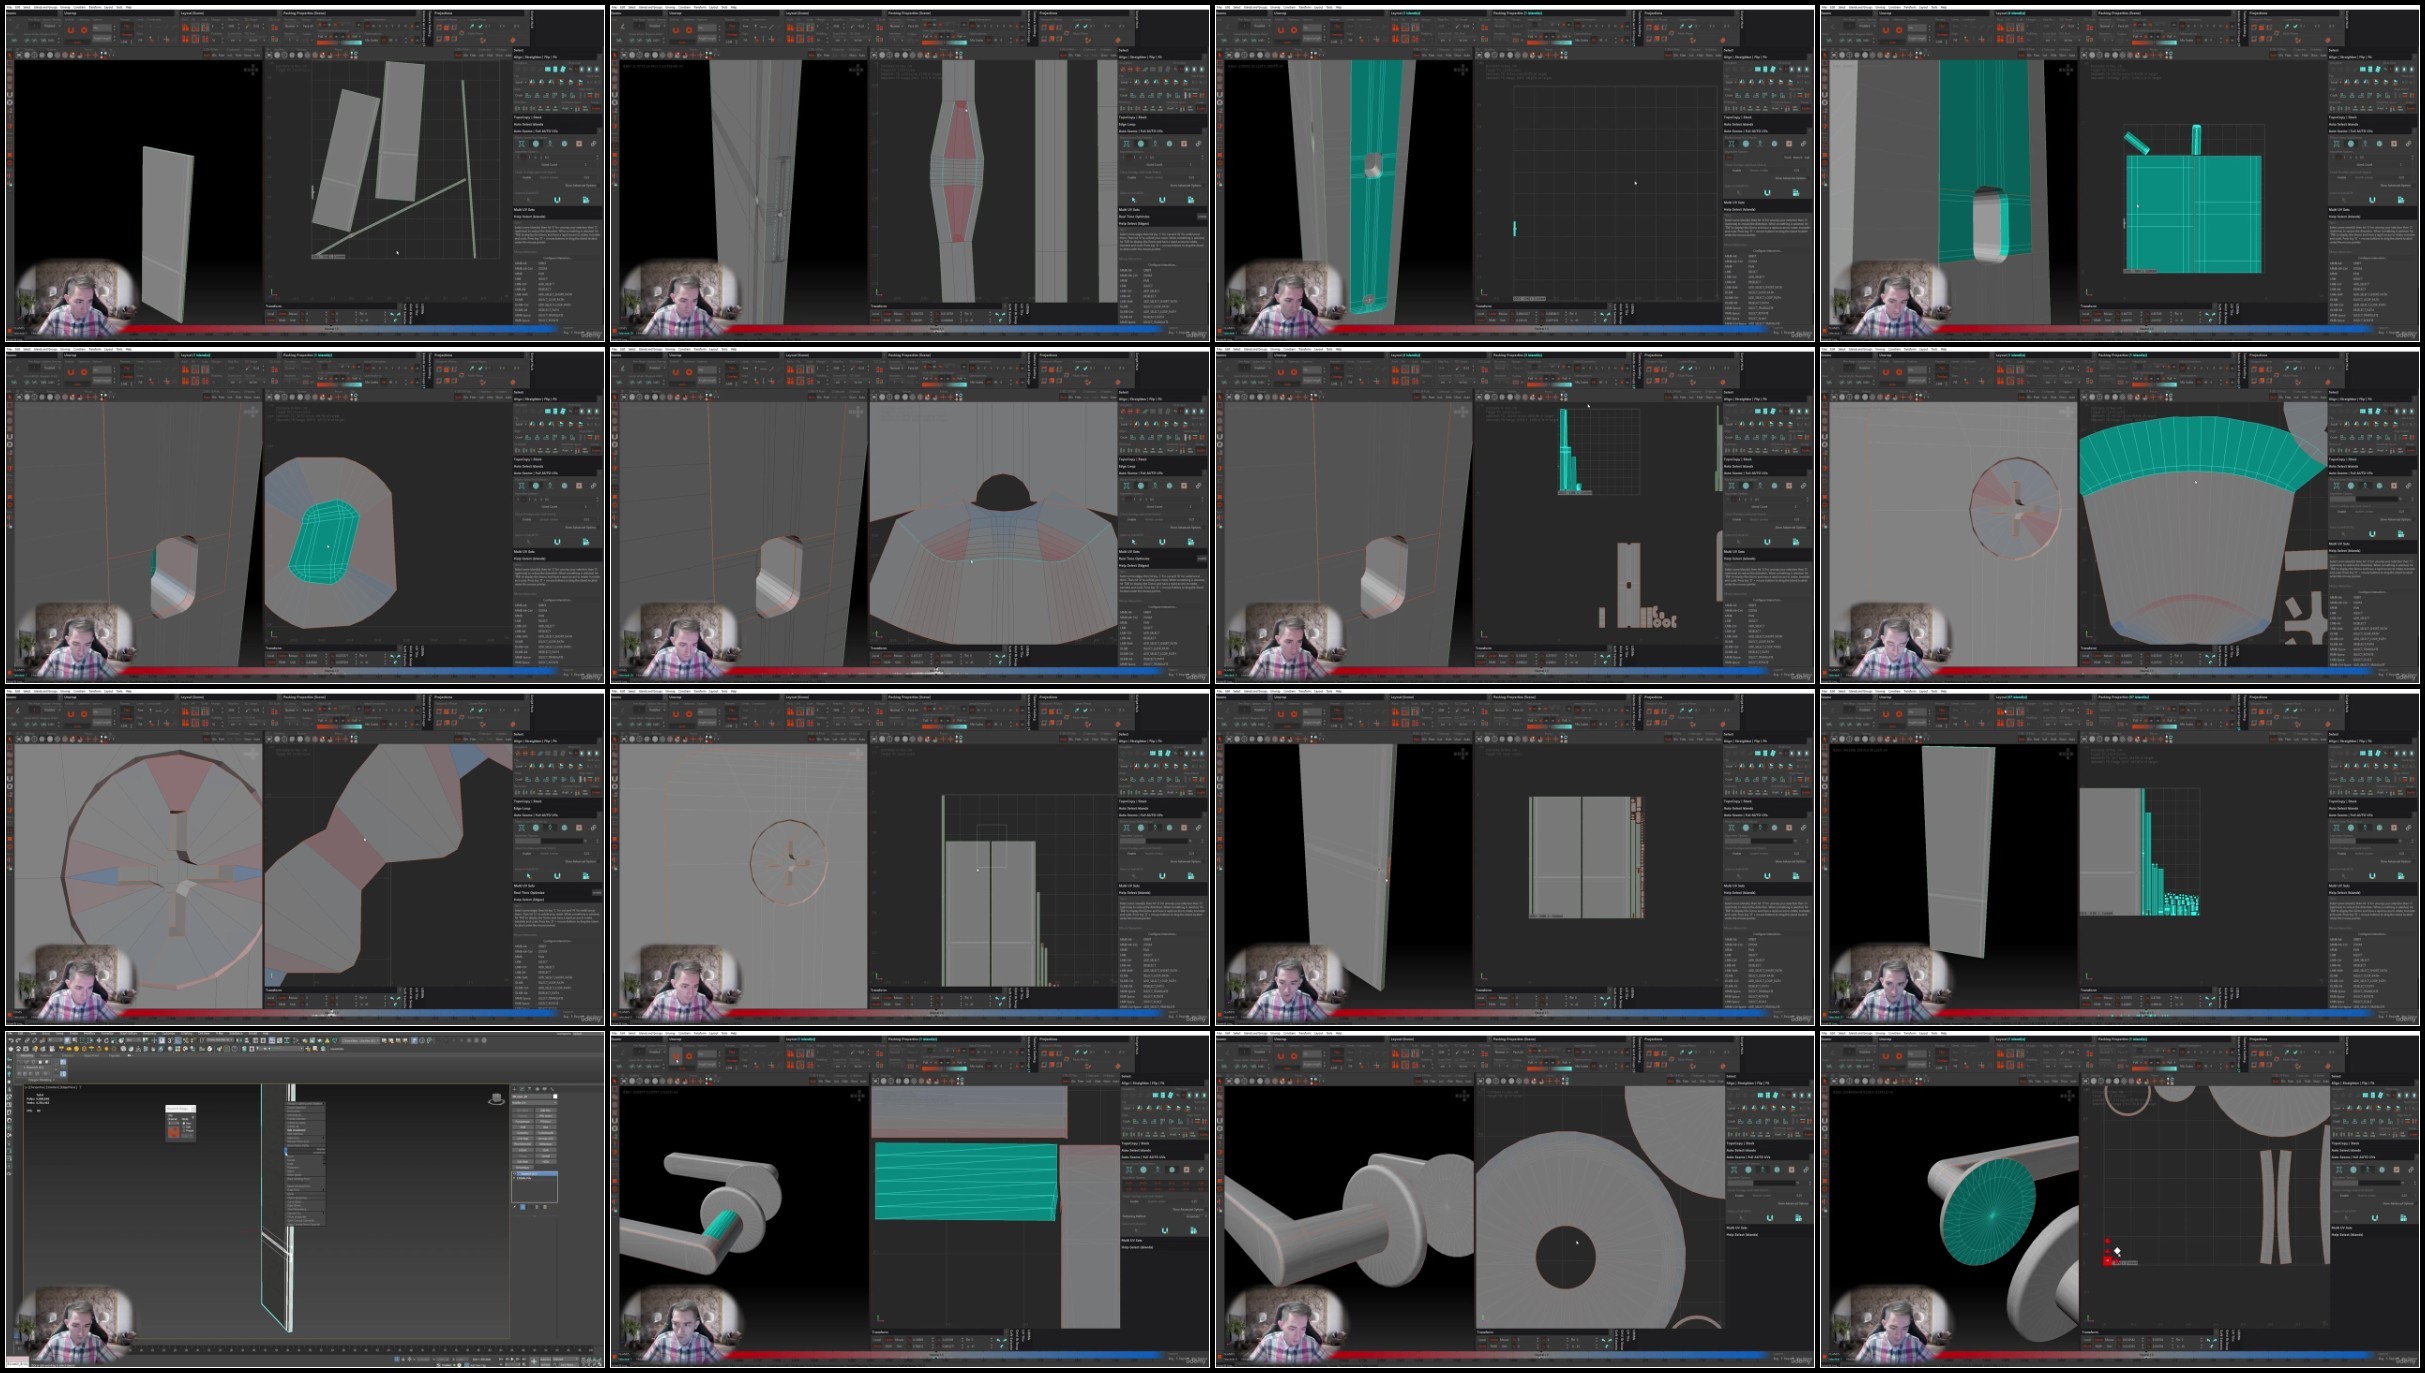2425x1373 pixels.
Task: Select the frame with the teal square UV island
Action: pyautogui.click(x=2120, y=173)
